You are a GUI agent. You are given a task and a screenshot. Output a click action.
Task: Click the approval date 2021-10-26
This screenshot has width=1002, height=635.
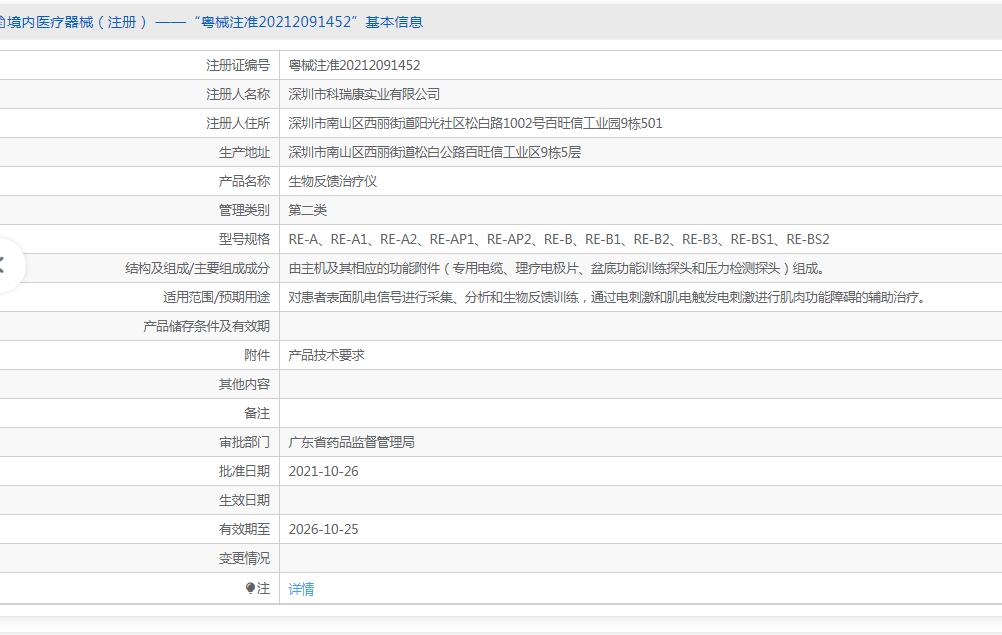[x=323, y=471]
